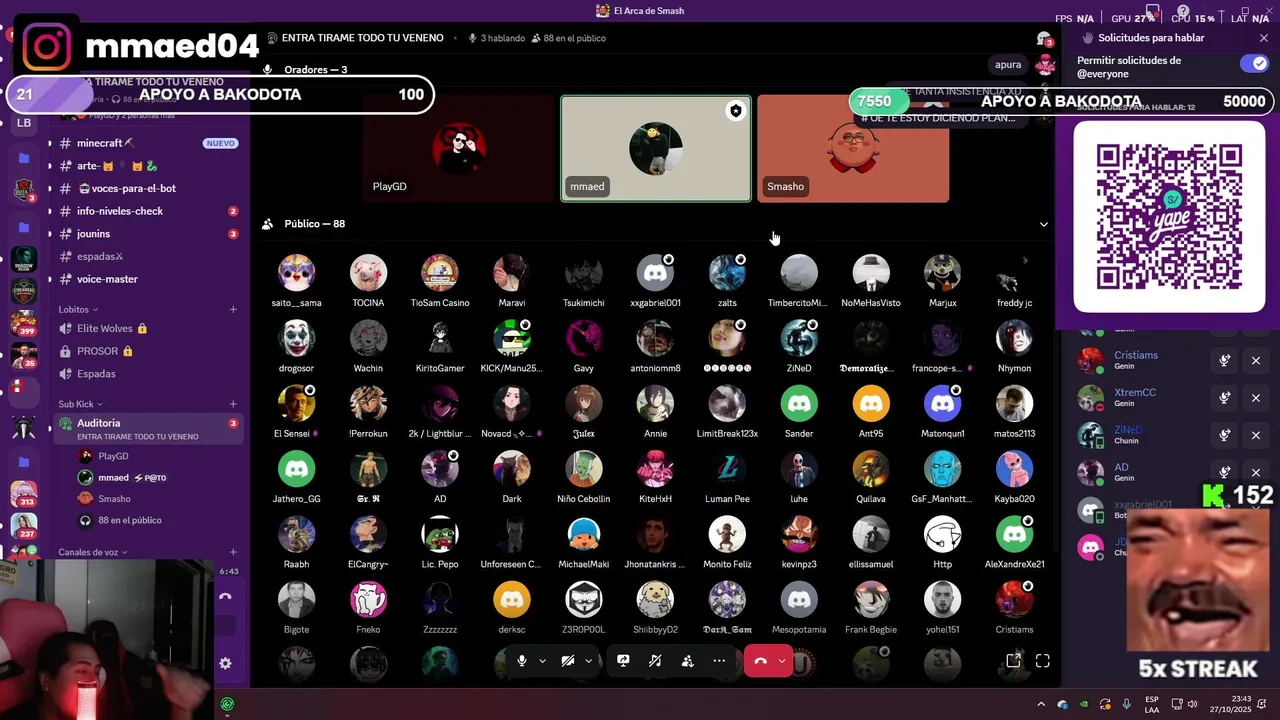Click the crossed-out music note icon
This screenshot has width=1280, height=720.
click(655, 661)
